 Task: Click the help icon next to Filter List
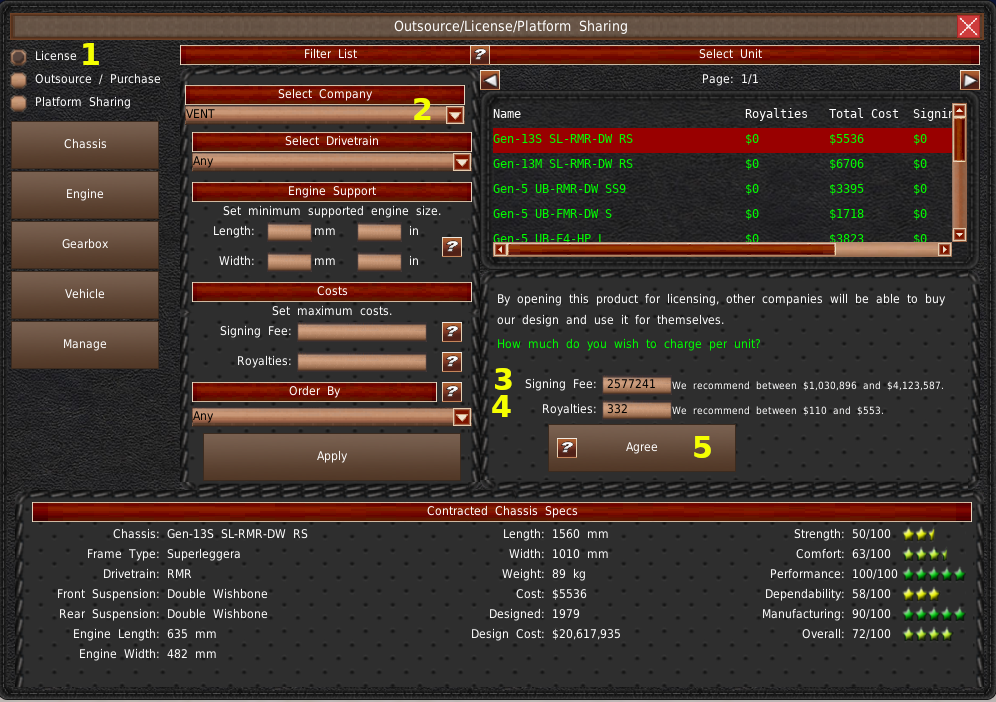coord(480,55)
